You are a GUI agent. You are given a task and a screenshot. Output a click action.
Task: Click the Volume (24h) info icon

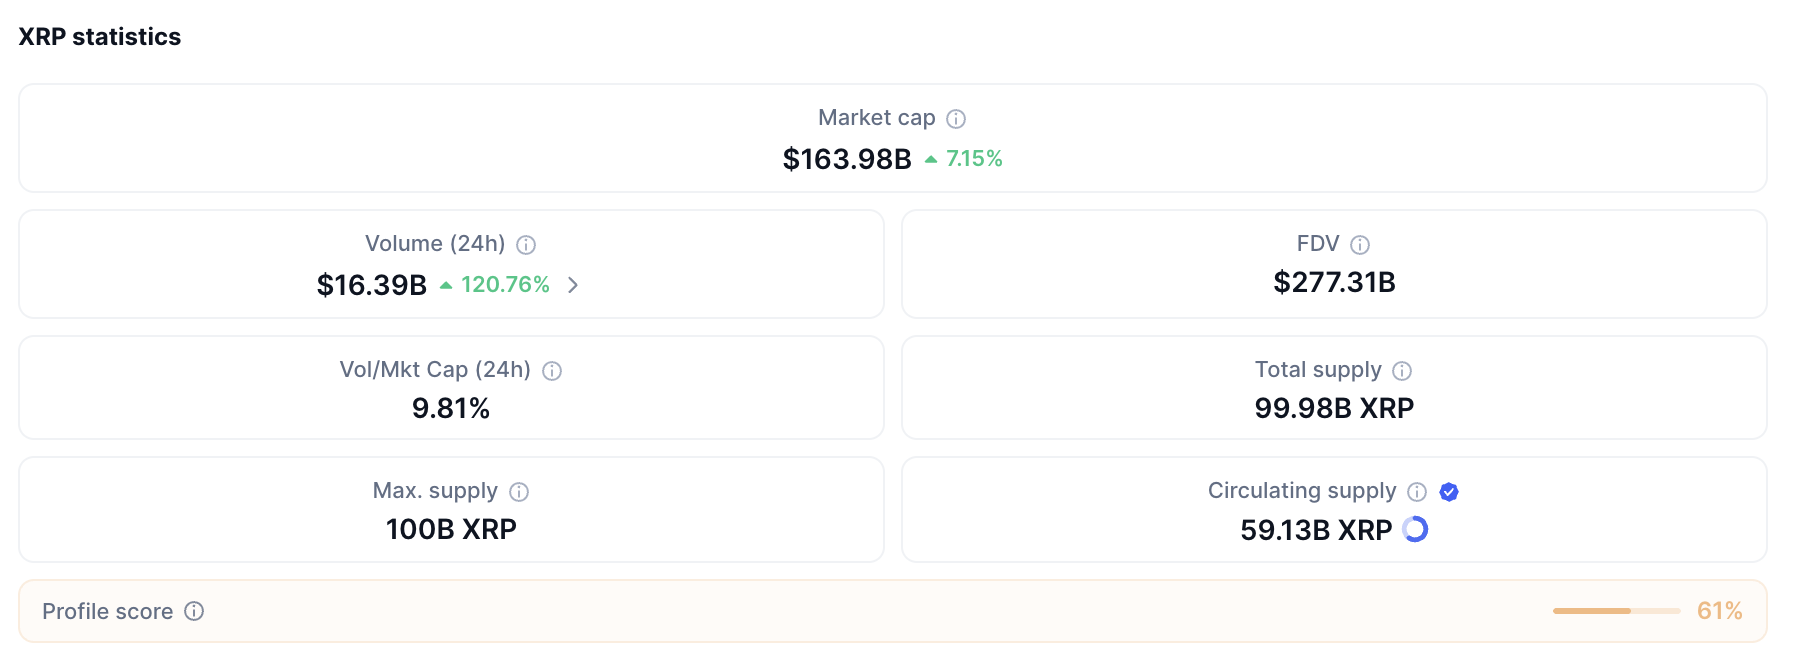tap(526, 245)
